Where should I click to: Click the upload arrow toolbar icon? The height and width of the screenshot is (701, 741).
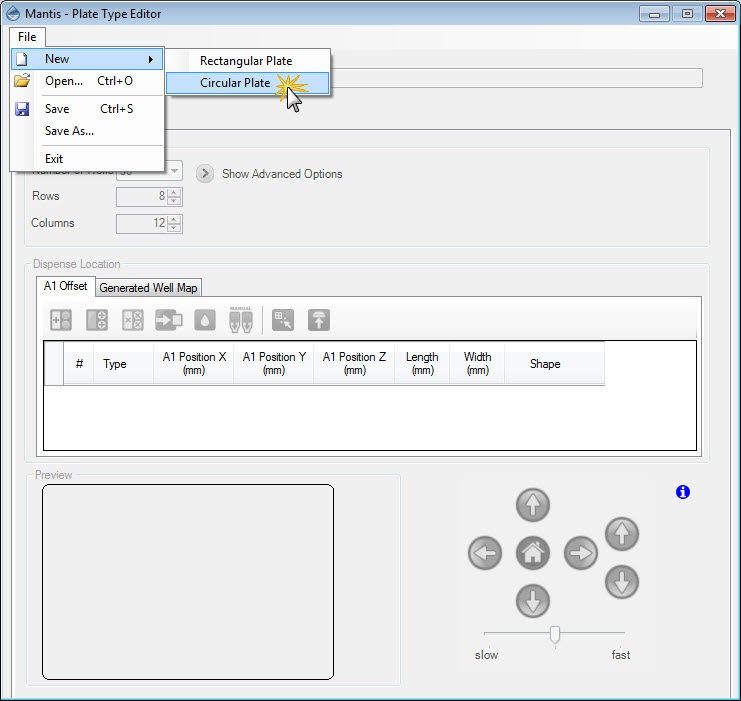pyautogui.click(x=319, y=320)
